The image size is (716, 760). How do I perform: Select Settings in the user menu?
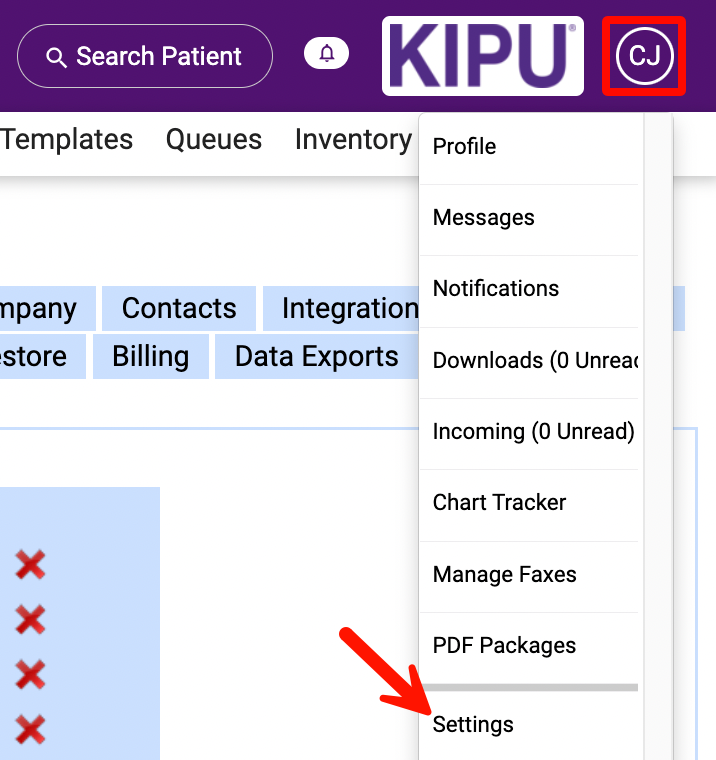pyautogui.click(x=473, y=724)
